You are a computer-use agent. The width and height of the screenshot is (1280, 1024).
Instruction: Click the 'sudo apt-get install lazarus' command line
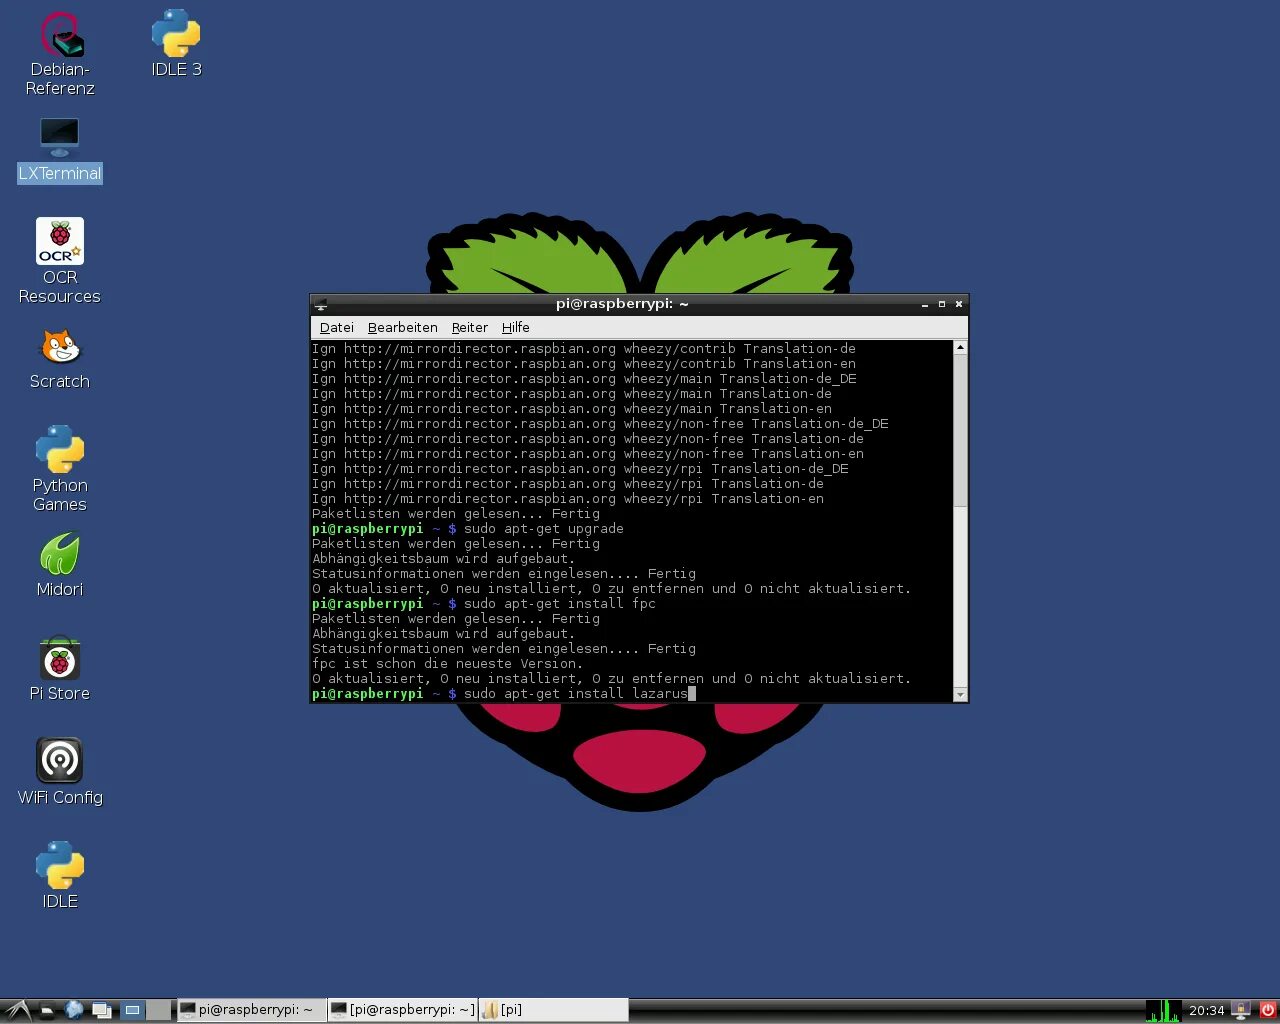[576, 694]
